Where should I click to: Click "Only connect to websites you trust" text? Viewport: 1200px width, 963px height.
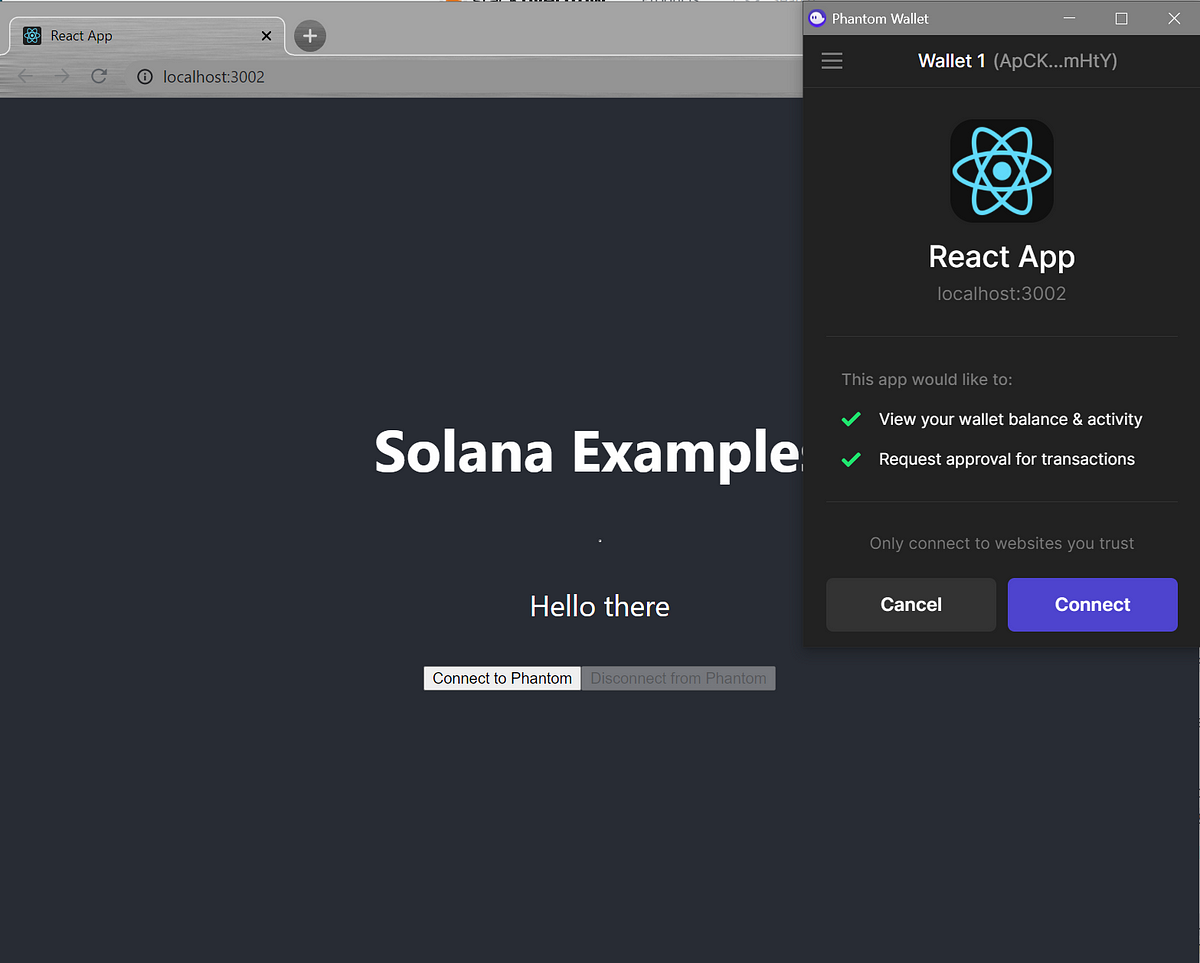point(1002,543)
